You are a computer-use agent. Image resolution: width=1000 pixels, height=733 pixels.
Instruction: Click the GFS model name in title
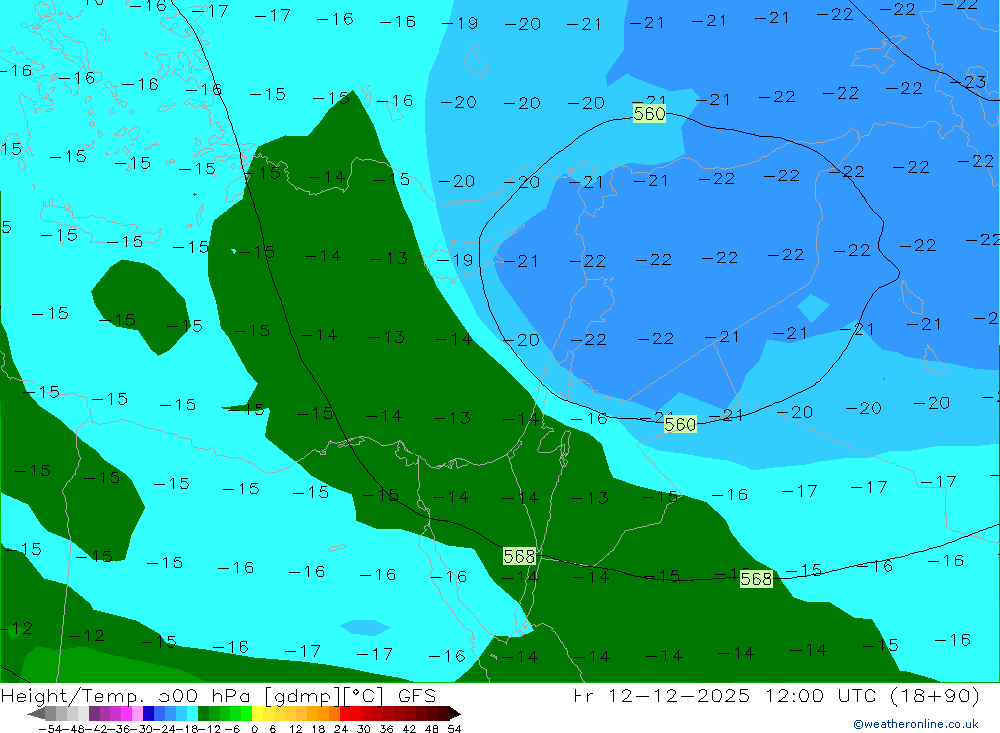click(x=417, y=695)
